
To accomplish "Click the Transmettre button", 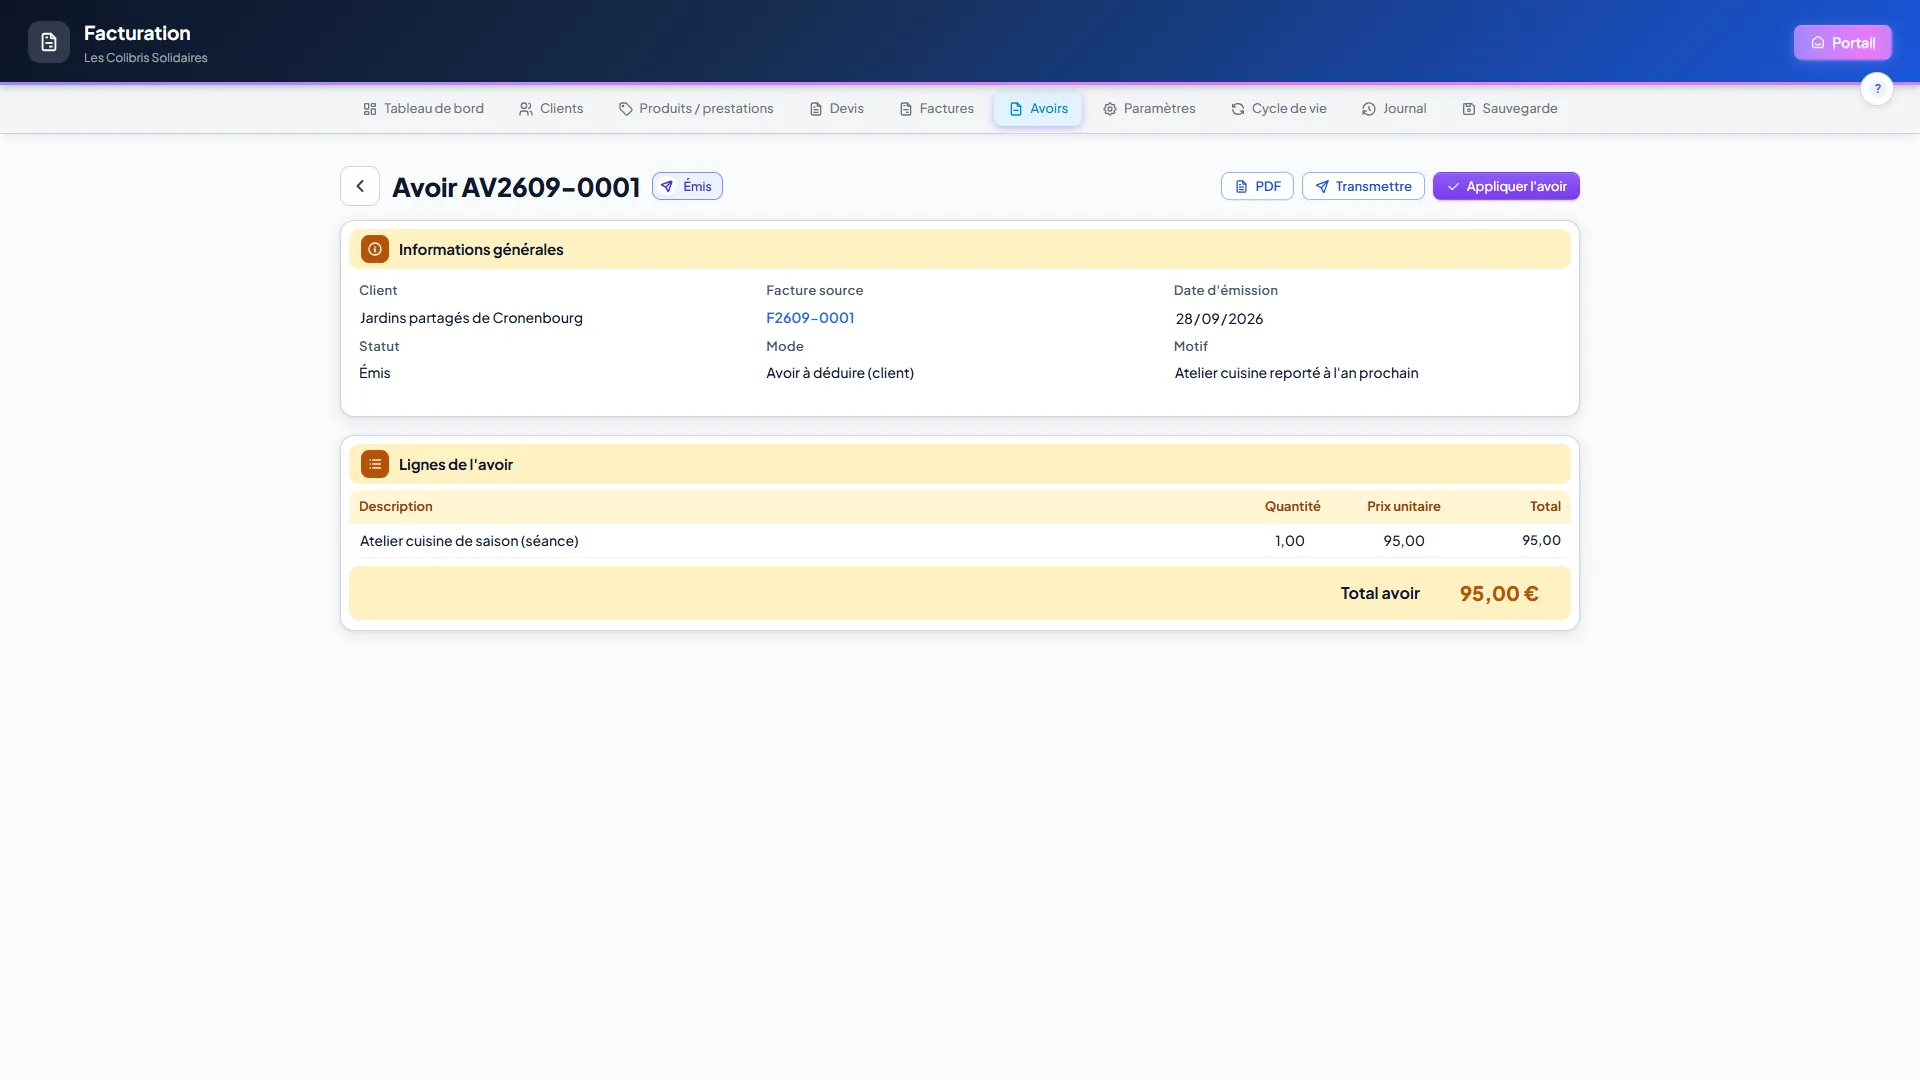I will pos(1363,186).
